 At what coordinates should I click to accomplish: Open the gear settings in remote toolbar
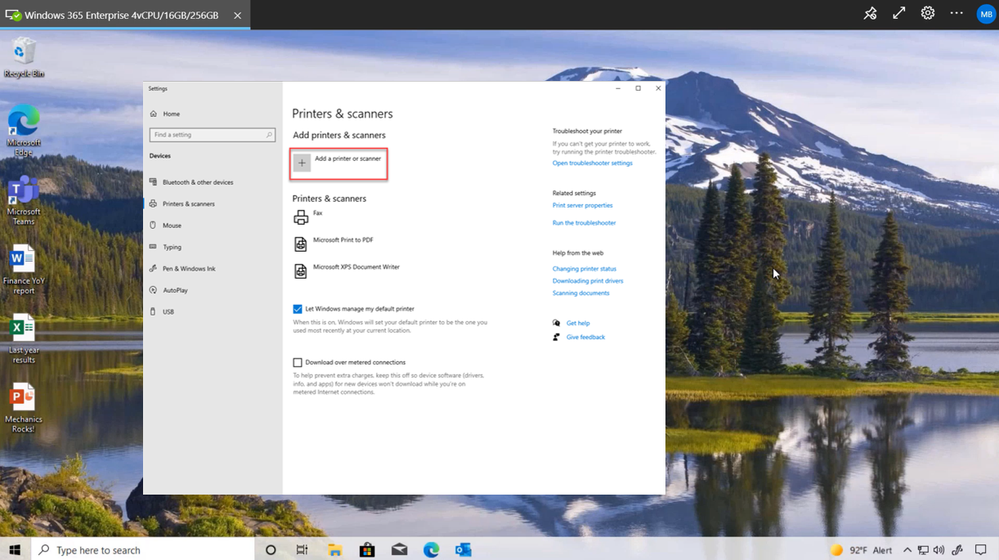(x=928, y=13)
